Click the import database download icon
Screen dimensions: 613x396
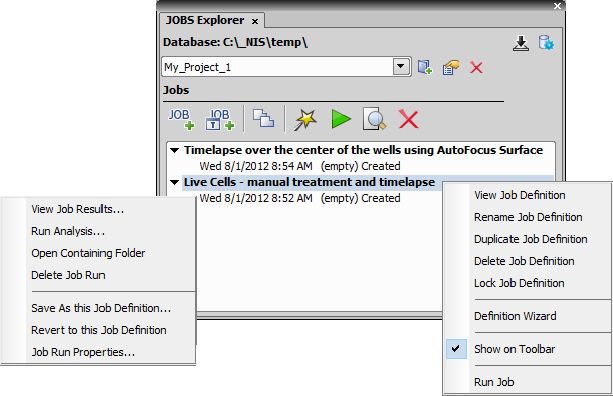point(521,43)
